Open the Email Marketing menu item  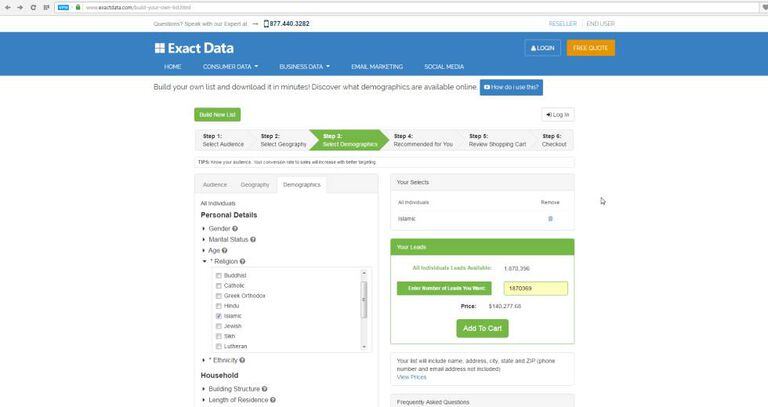tap(377, 67)
